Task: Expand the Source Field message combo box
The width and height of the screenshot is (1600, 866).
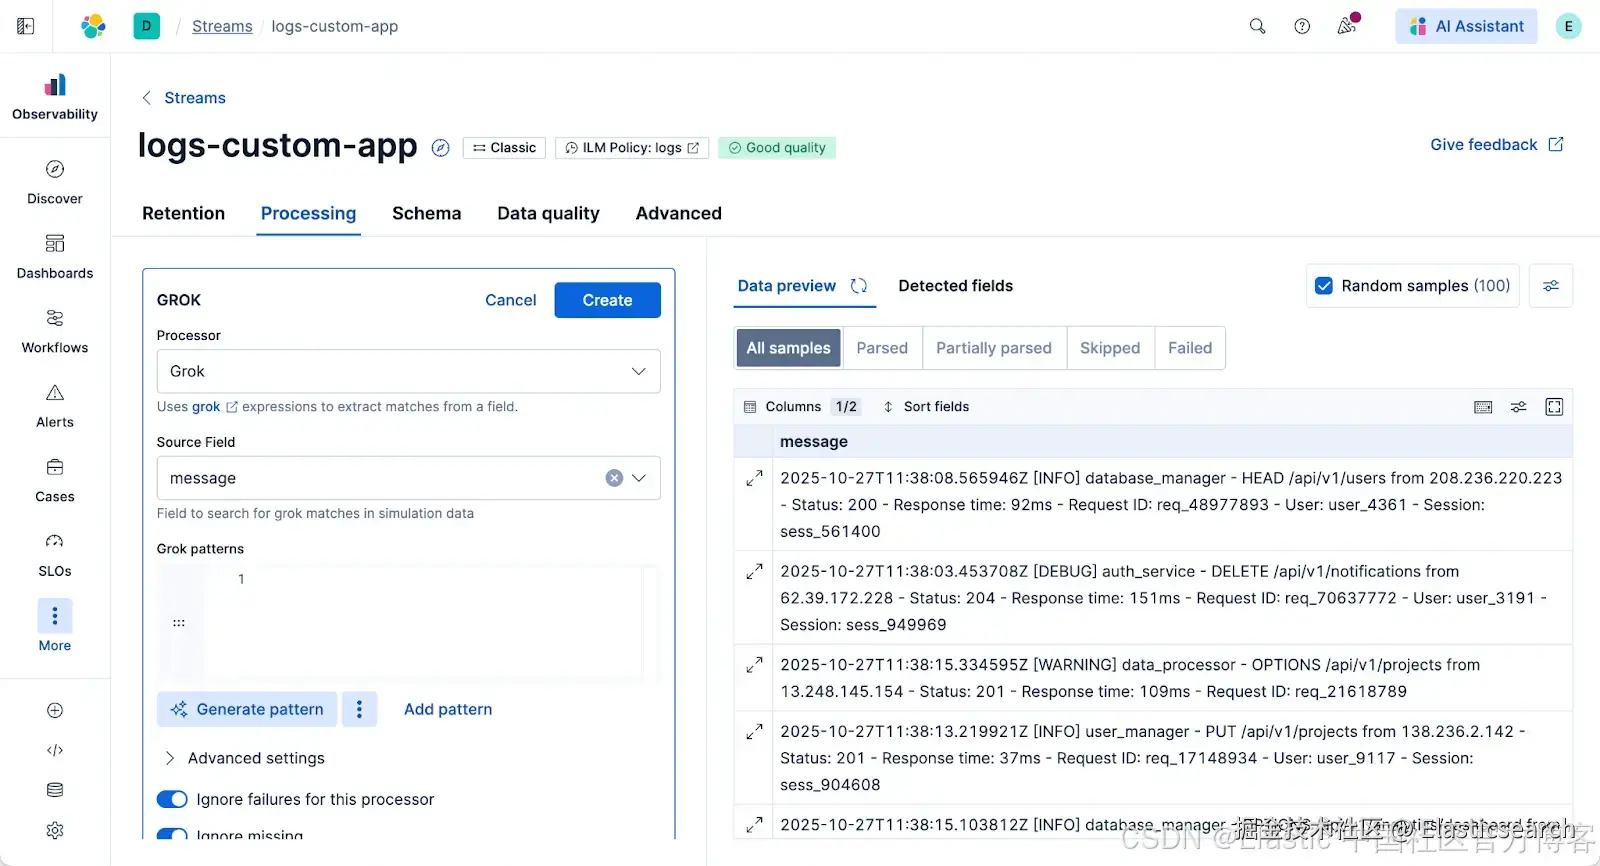Action: pyautogui.click(x=639, y=478)
